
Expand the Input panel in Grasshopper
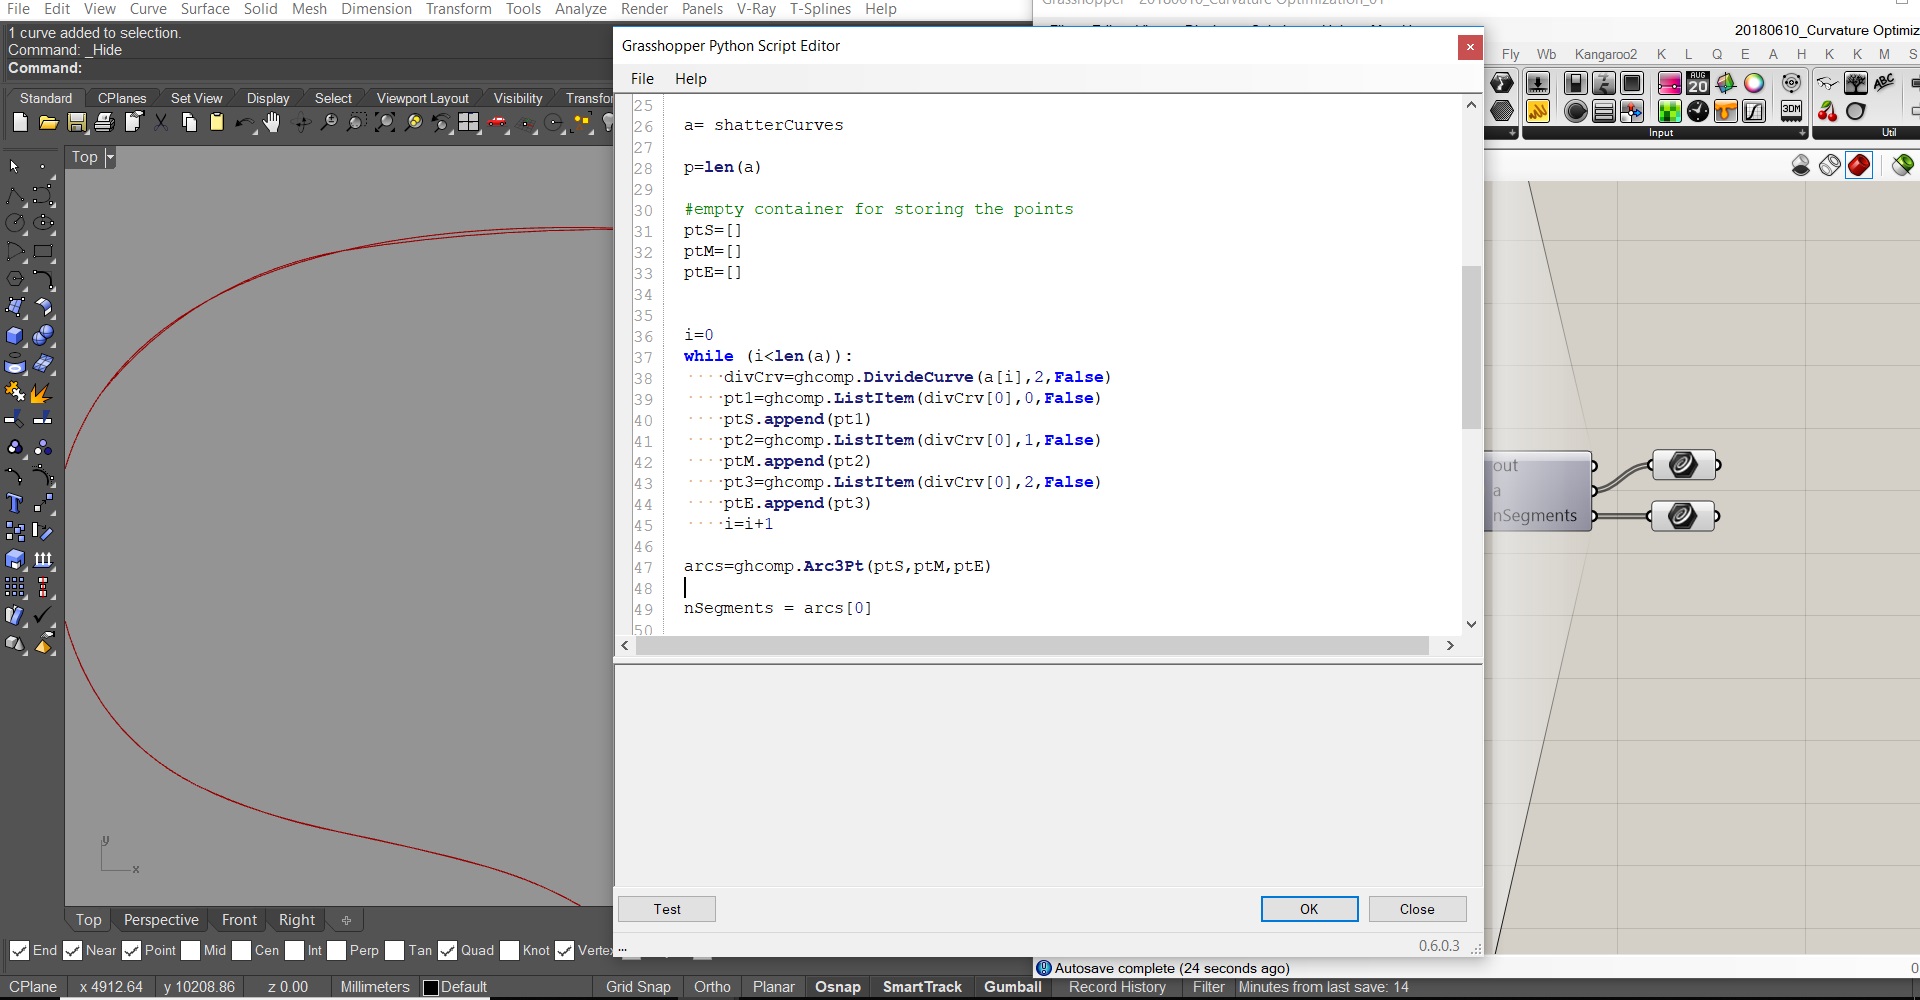point(1802,133)
